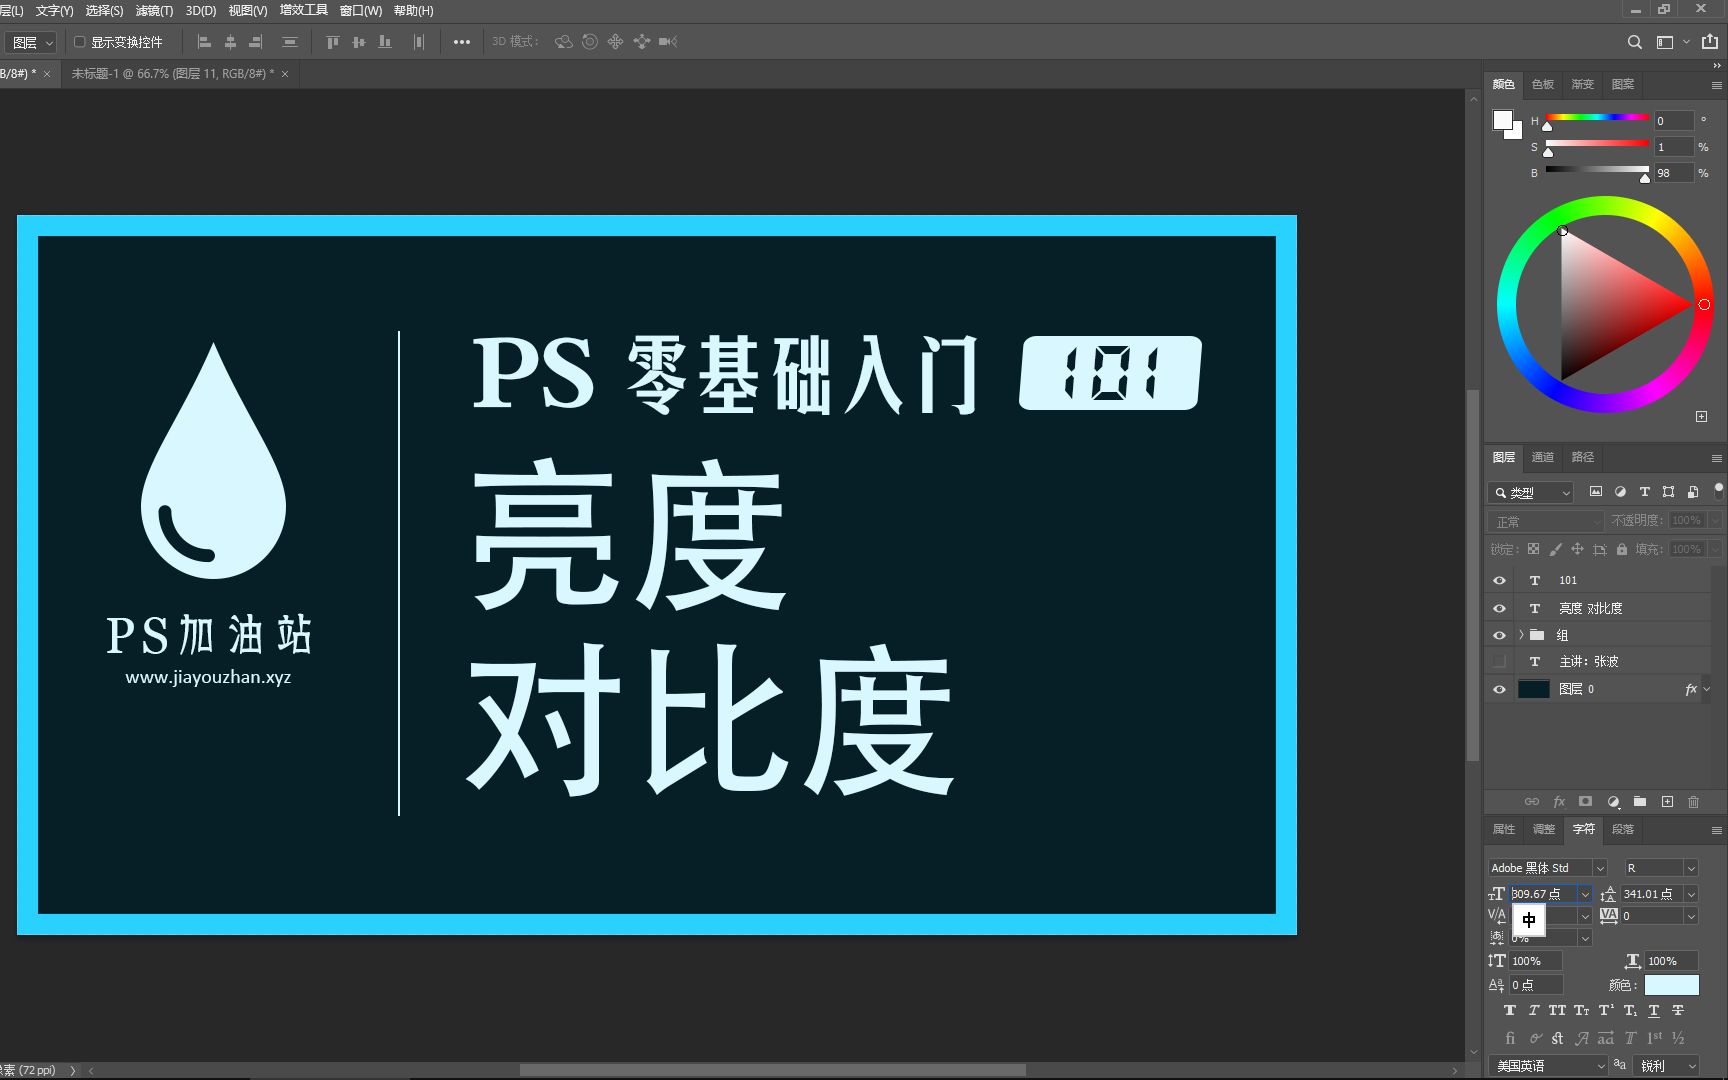
Task: Hide the 组 group layer
Action: coord(1499,635)
